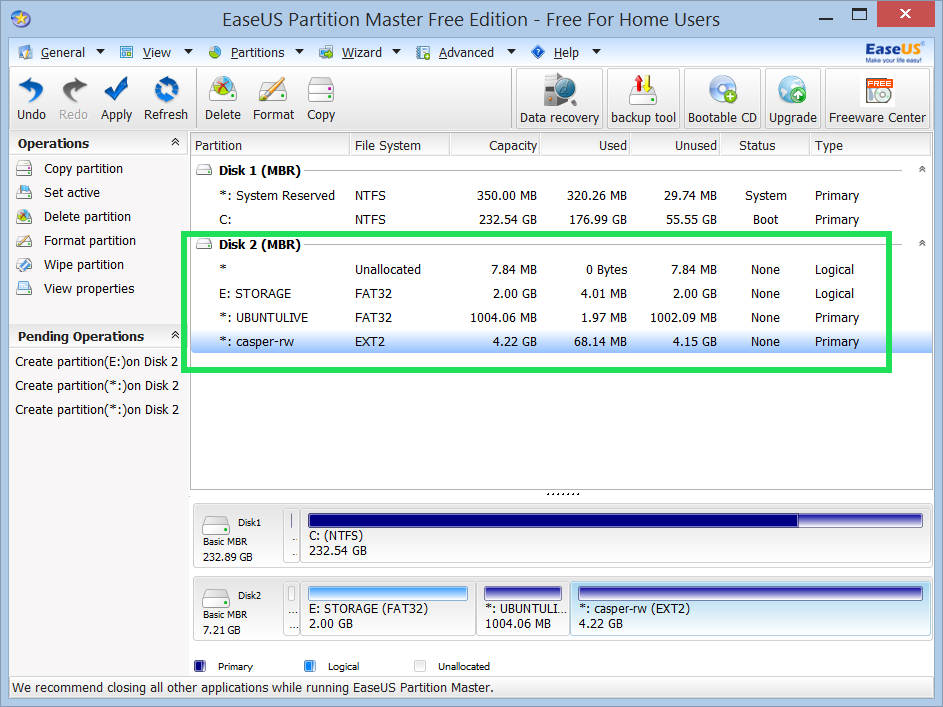Image resolution: width=943 pixels, height=707 pixels.
Task: Collapse the Disk 1 (MBR) group
Action: tap(922, 170)
